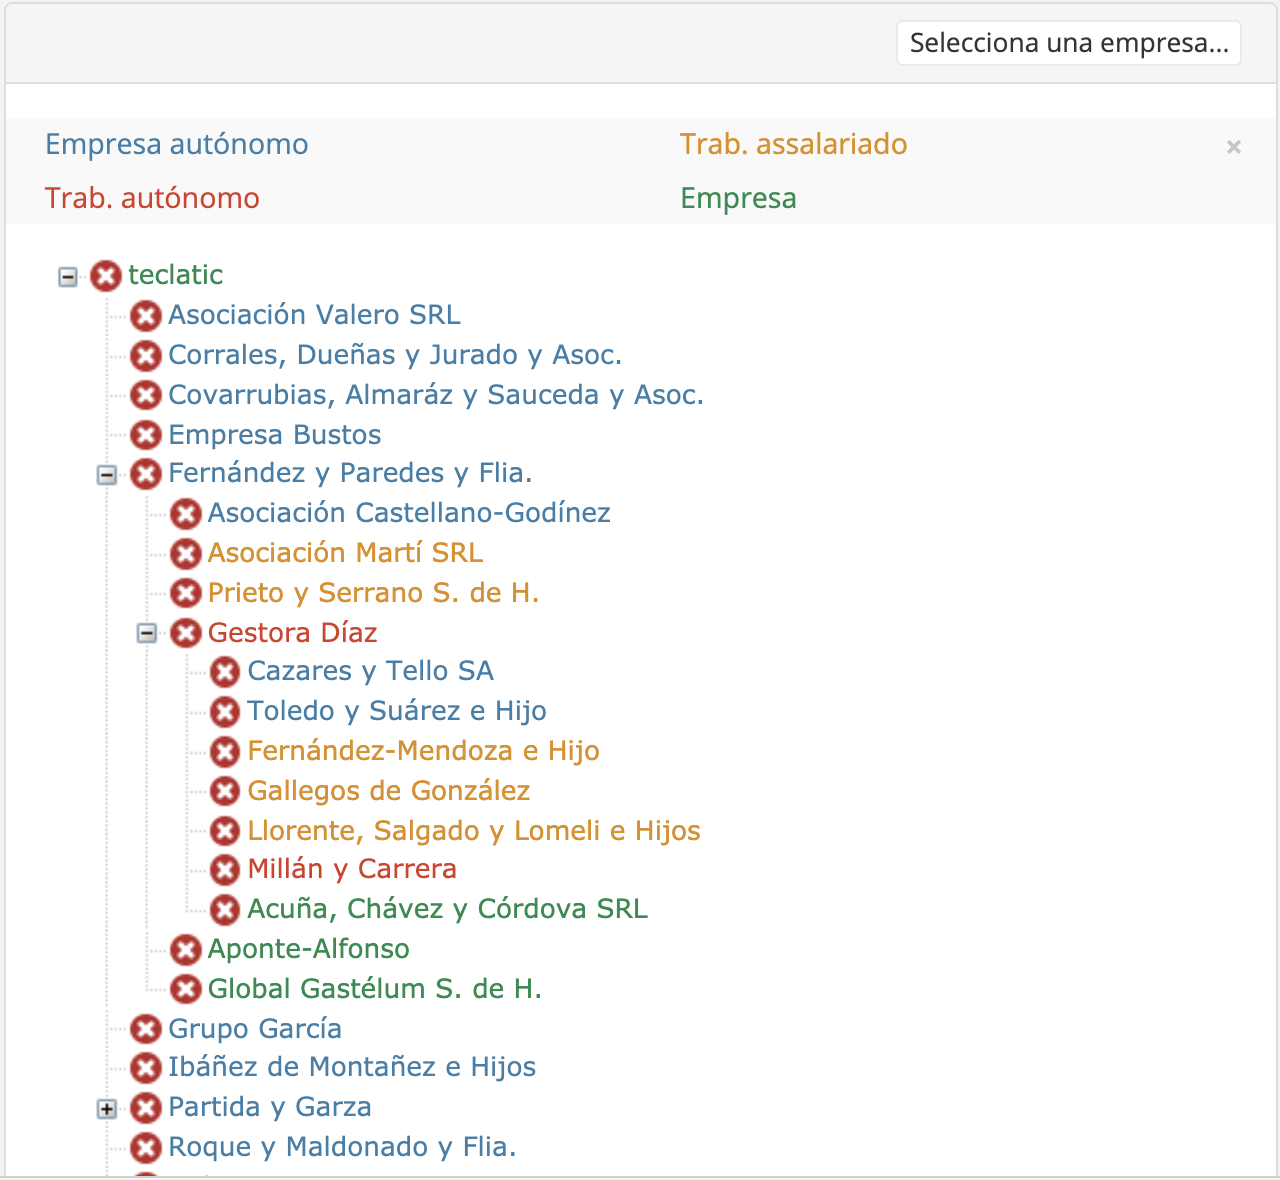1280x1180 pixels.
Task: Expand the Partida y Garza branch
Action: point(107,1108)
